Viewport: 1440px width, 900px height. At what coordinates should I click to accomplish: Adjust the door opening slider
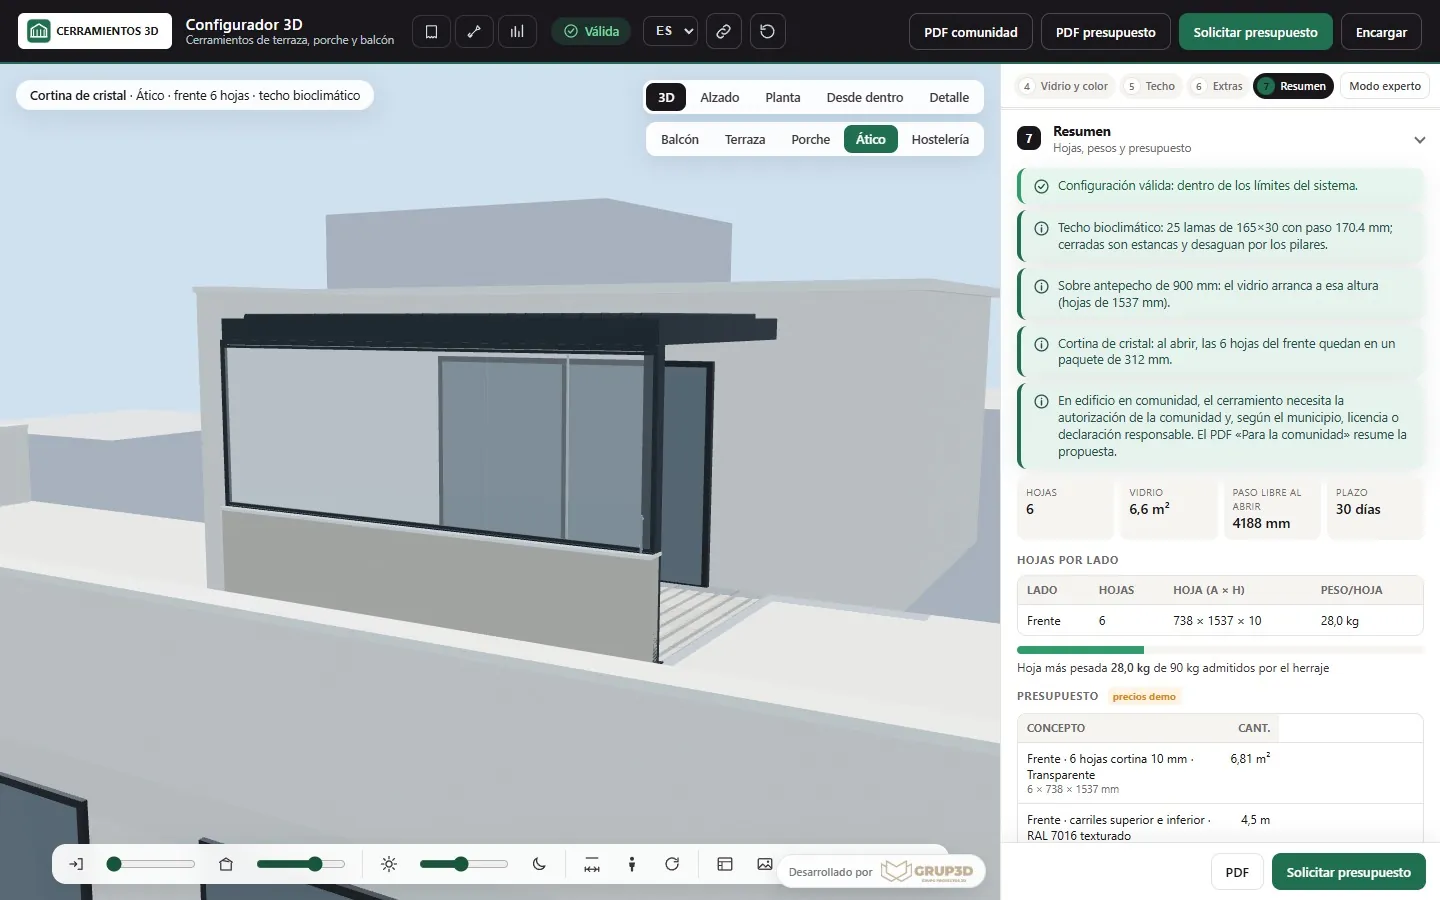point(151,864)
